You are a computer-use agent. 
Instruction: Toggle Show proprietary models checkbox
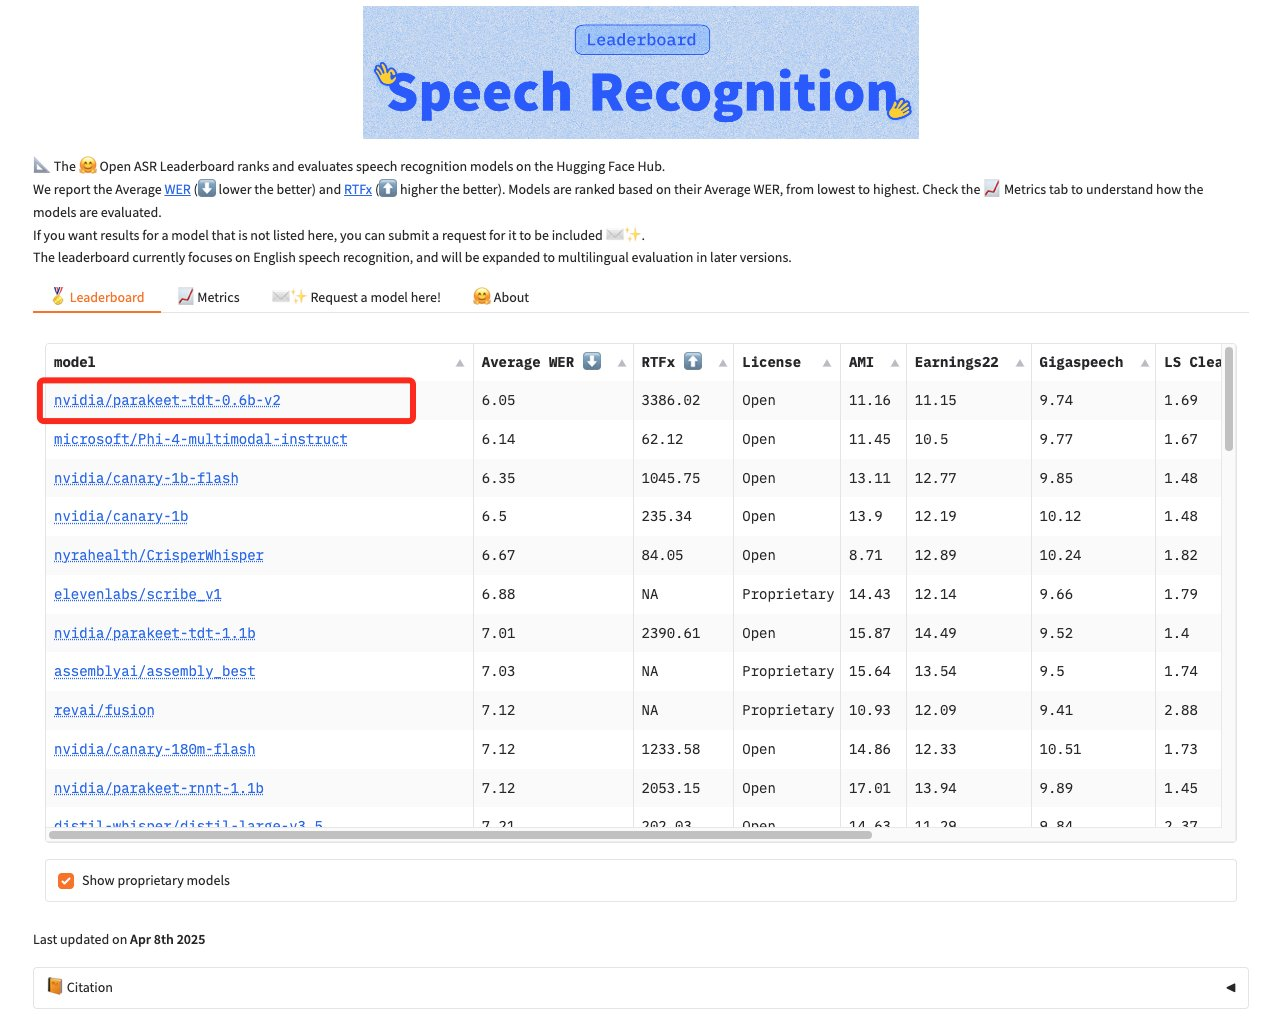[x=66, y=881]
